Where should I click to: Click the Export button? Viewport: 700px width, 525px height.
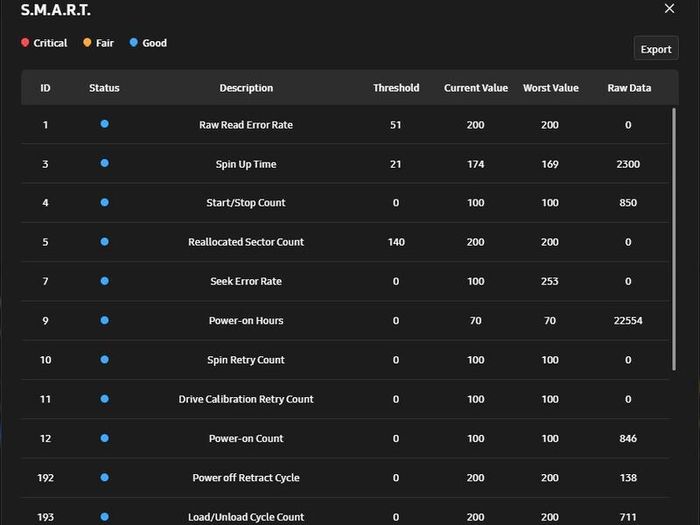click(x=656, y=48)
